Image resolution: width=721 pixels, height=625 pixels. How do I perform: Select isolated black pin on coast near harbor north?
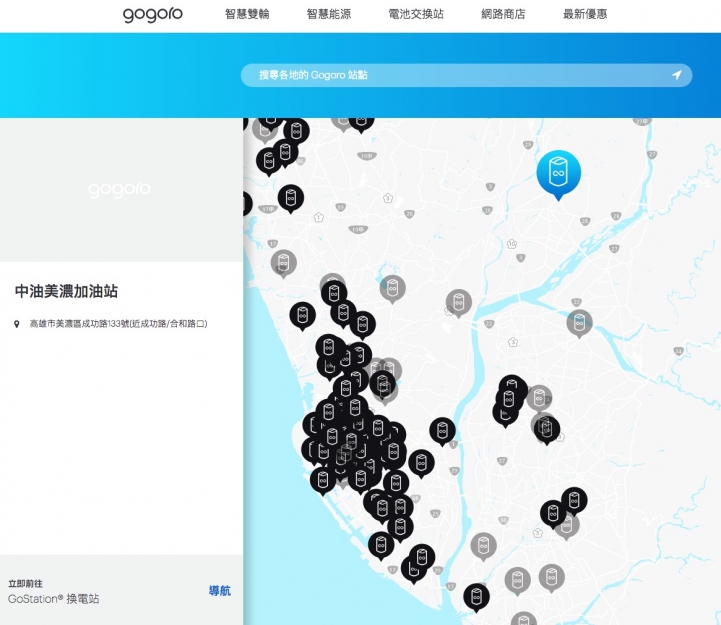[302, 316]
